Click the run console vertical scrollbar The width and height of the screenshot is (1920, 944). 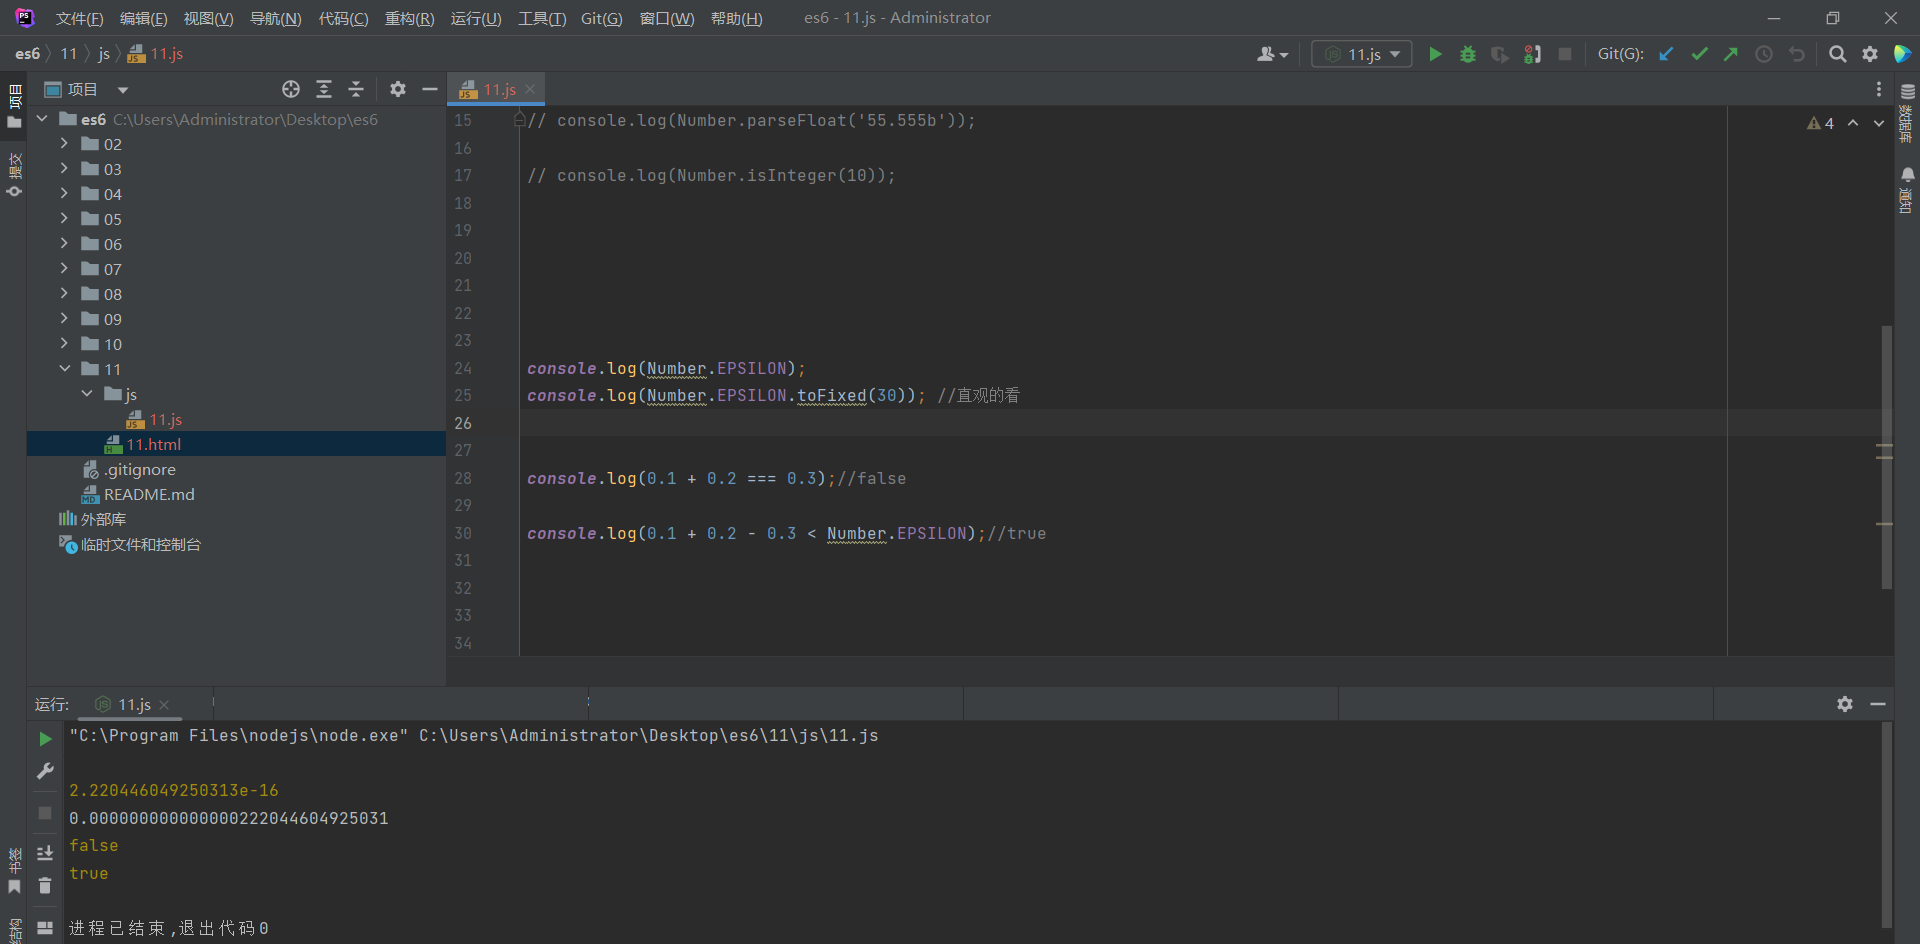pyautogui.click(x=1886, y=825)
